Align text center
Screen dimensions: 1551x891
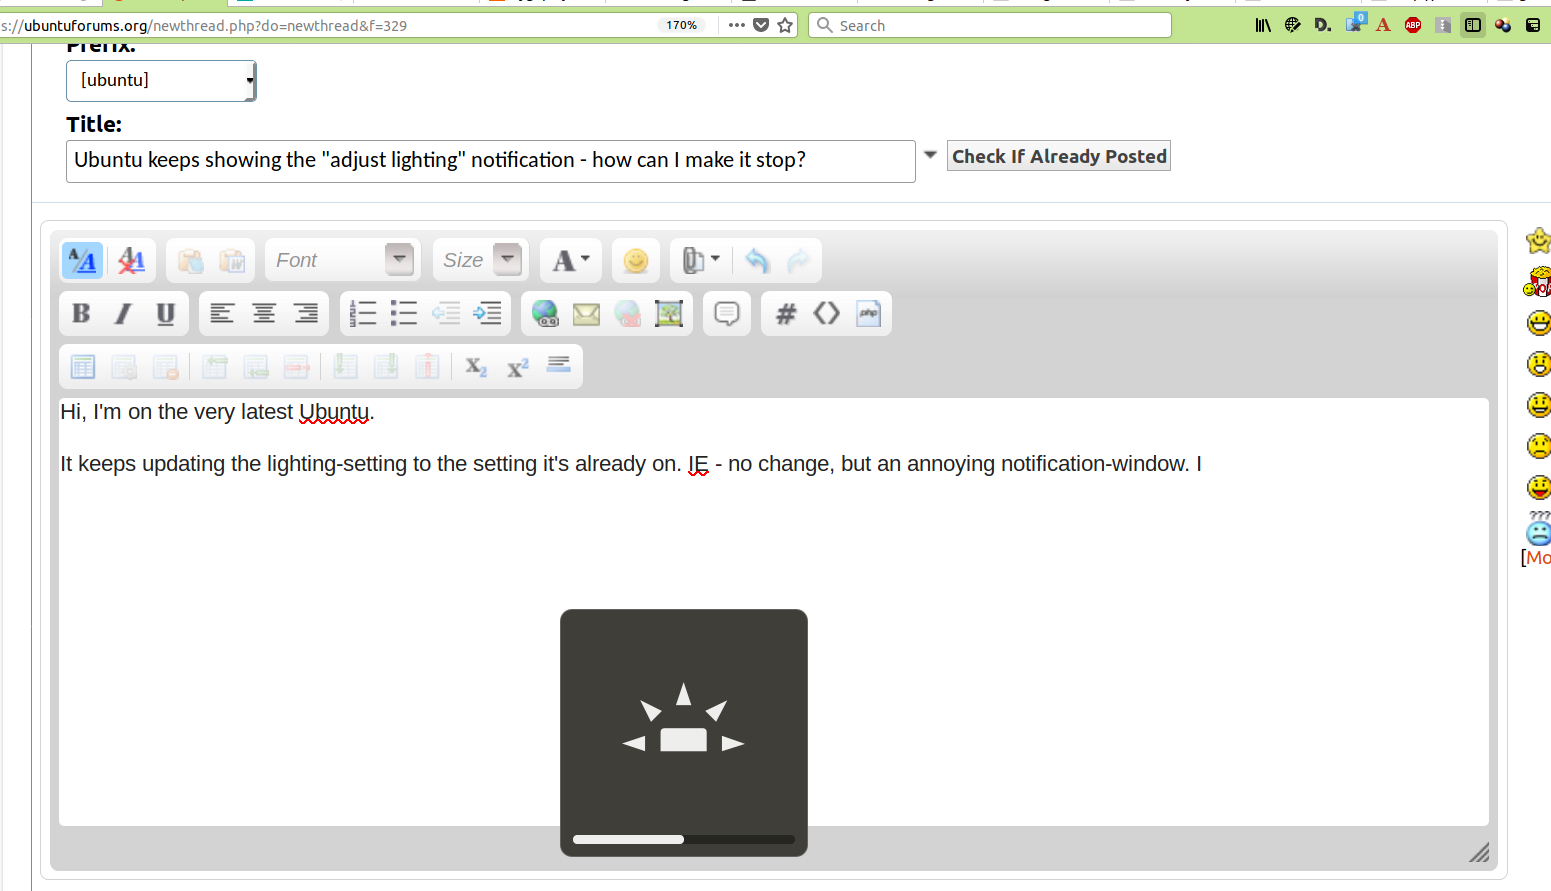point(263,314)
